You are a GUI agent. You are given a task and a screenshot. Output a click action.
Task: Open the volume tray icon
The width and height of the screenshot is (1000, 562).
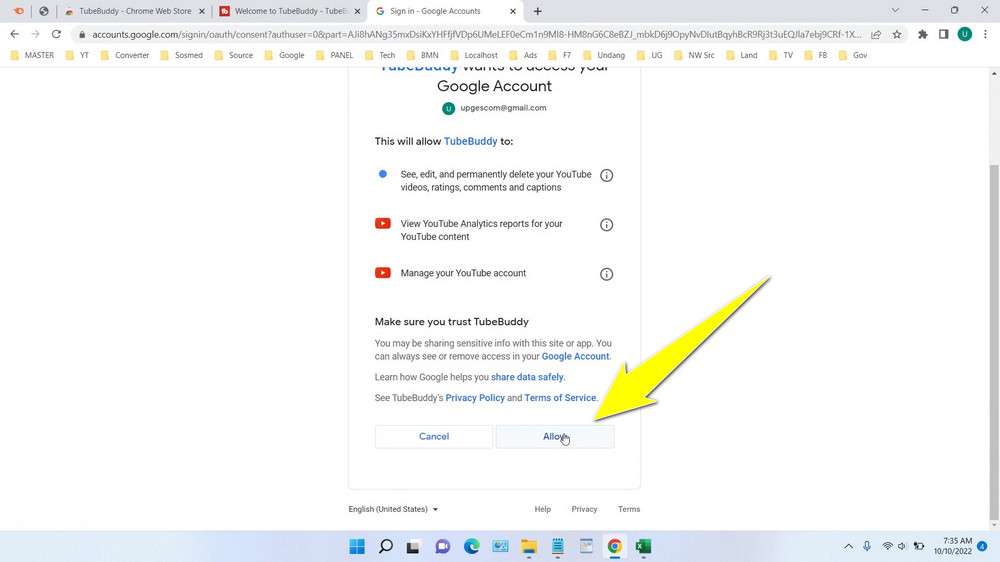pos(902,547)
